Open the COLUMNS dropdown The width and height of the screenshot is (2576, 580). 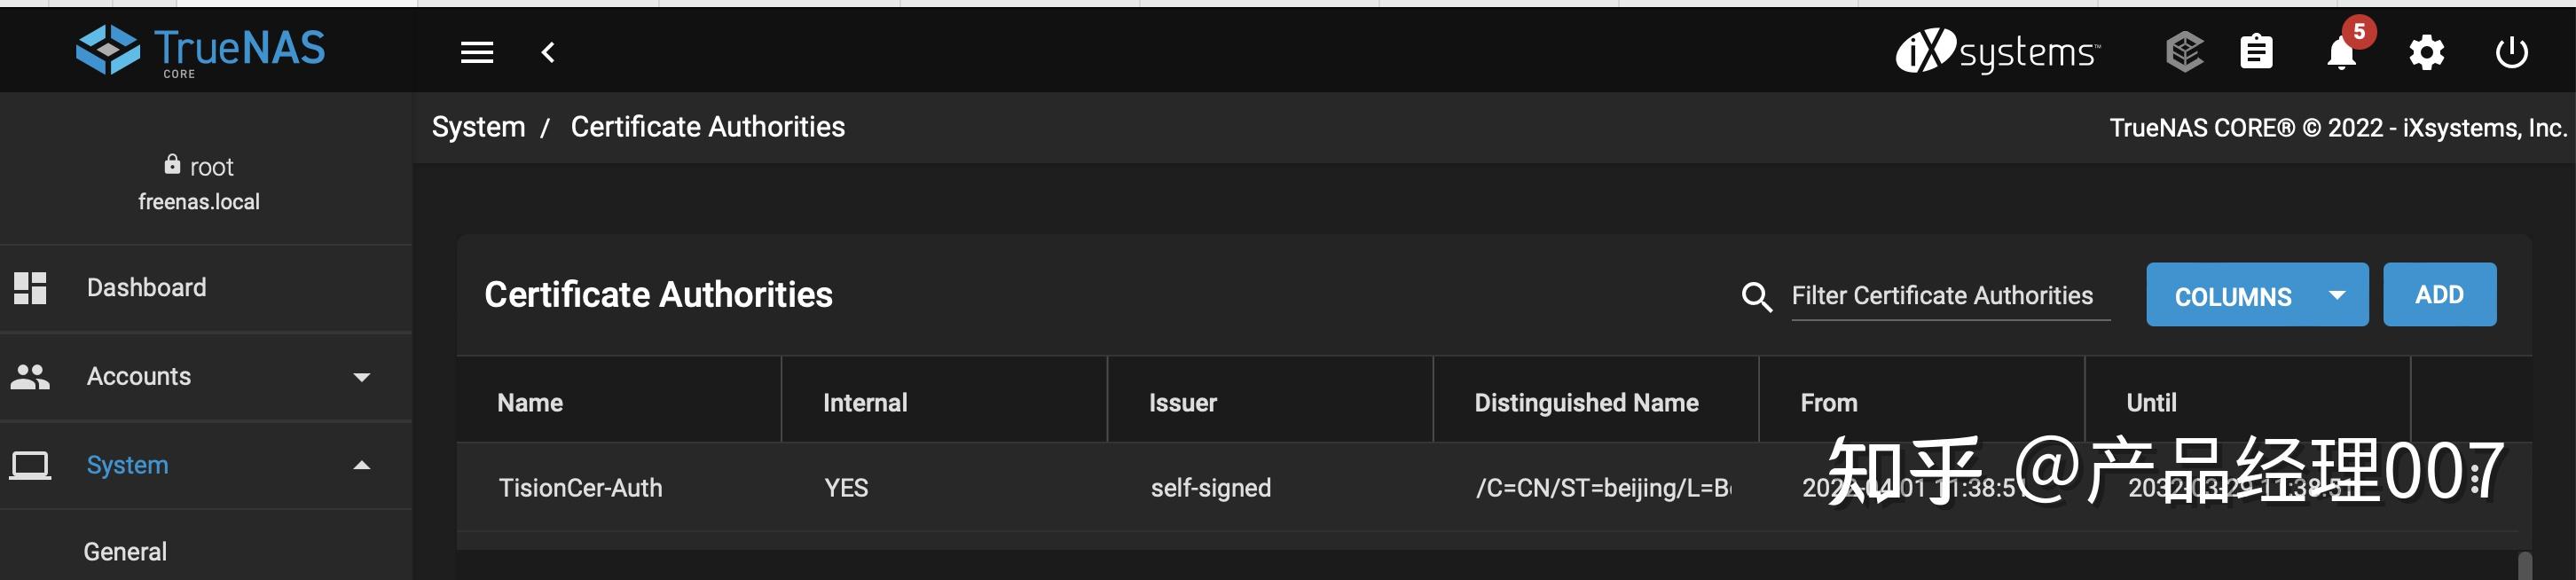pyautogui.click(x=2257, y=295)
